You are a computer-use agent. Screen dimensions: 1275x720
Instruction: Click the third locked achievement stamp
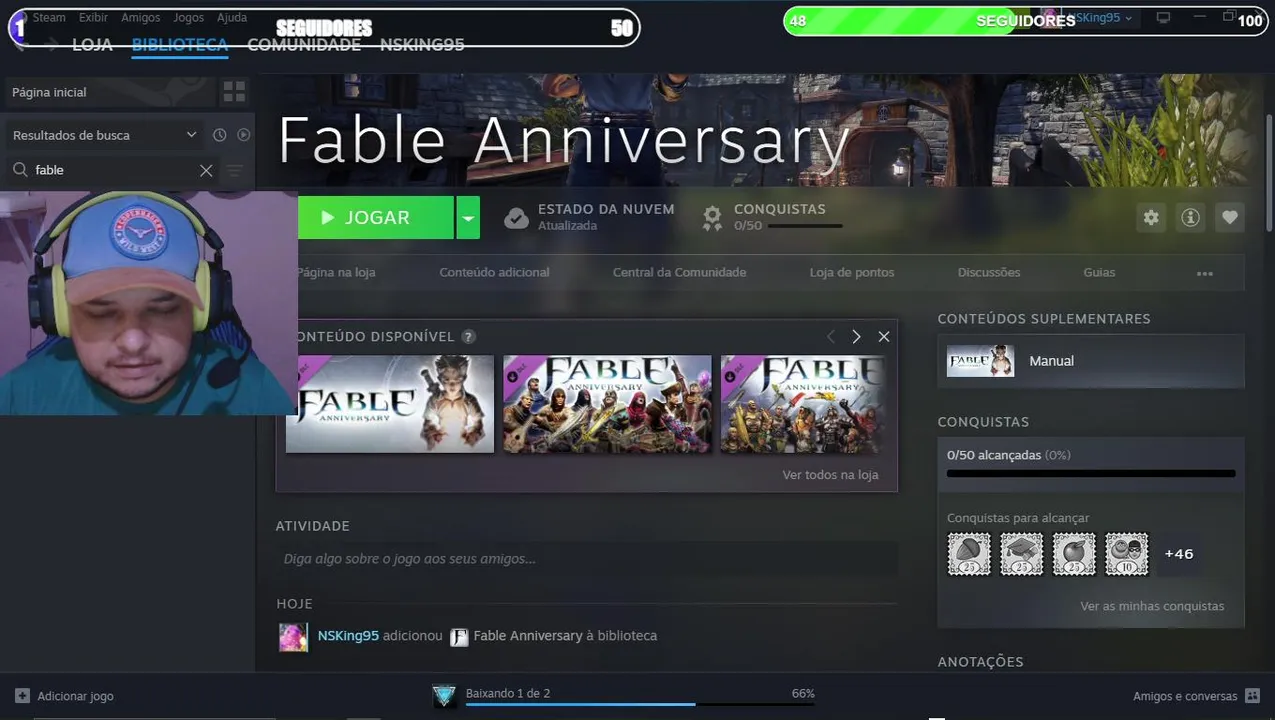(x=1074, y=553)
